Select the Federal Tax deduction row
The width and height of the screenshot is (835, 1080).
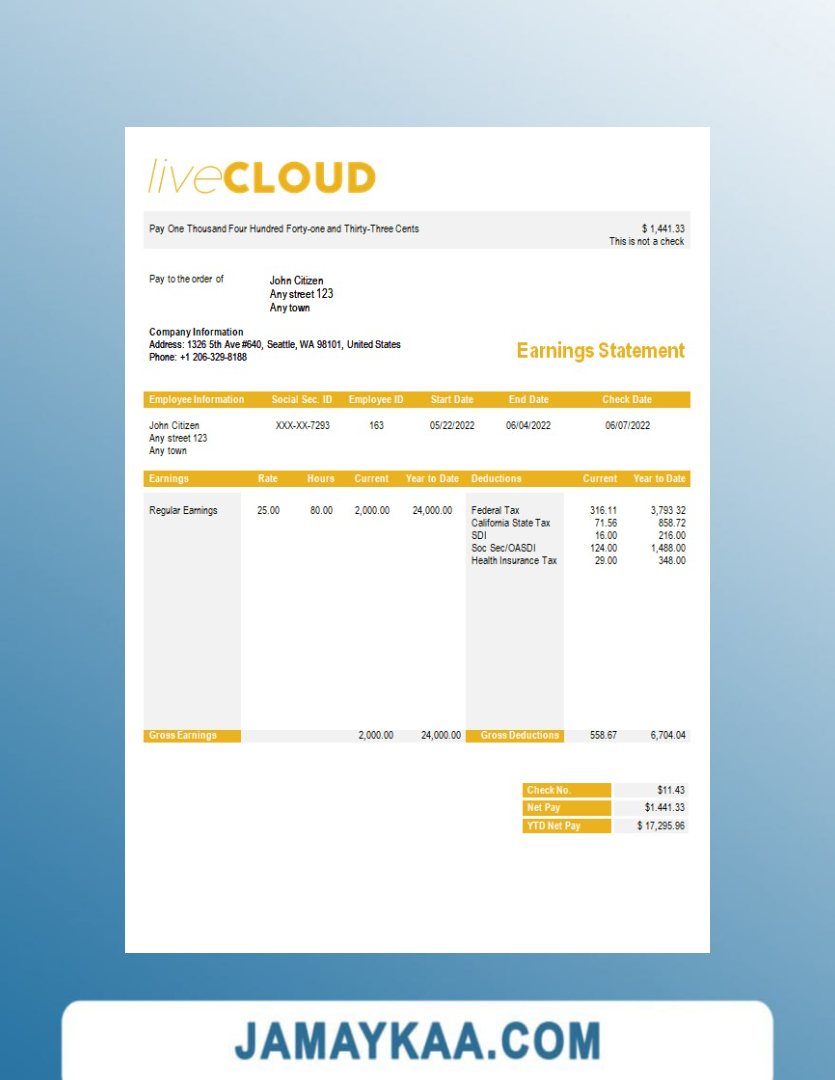click(x=495, y=511)
